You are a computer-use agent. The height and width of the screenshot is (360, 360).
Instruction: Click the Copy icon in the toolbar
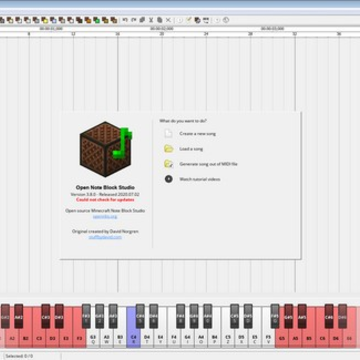point(142,20)
